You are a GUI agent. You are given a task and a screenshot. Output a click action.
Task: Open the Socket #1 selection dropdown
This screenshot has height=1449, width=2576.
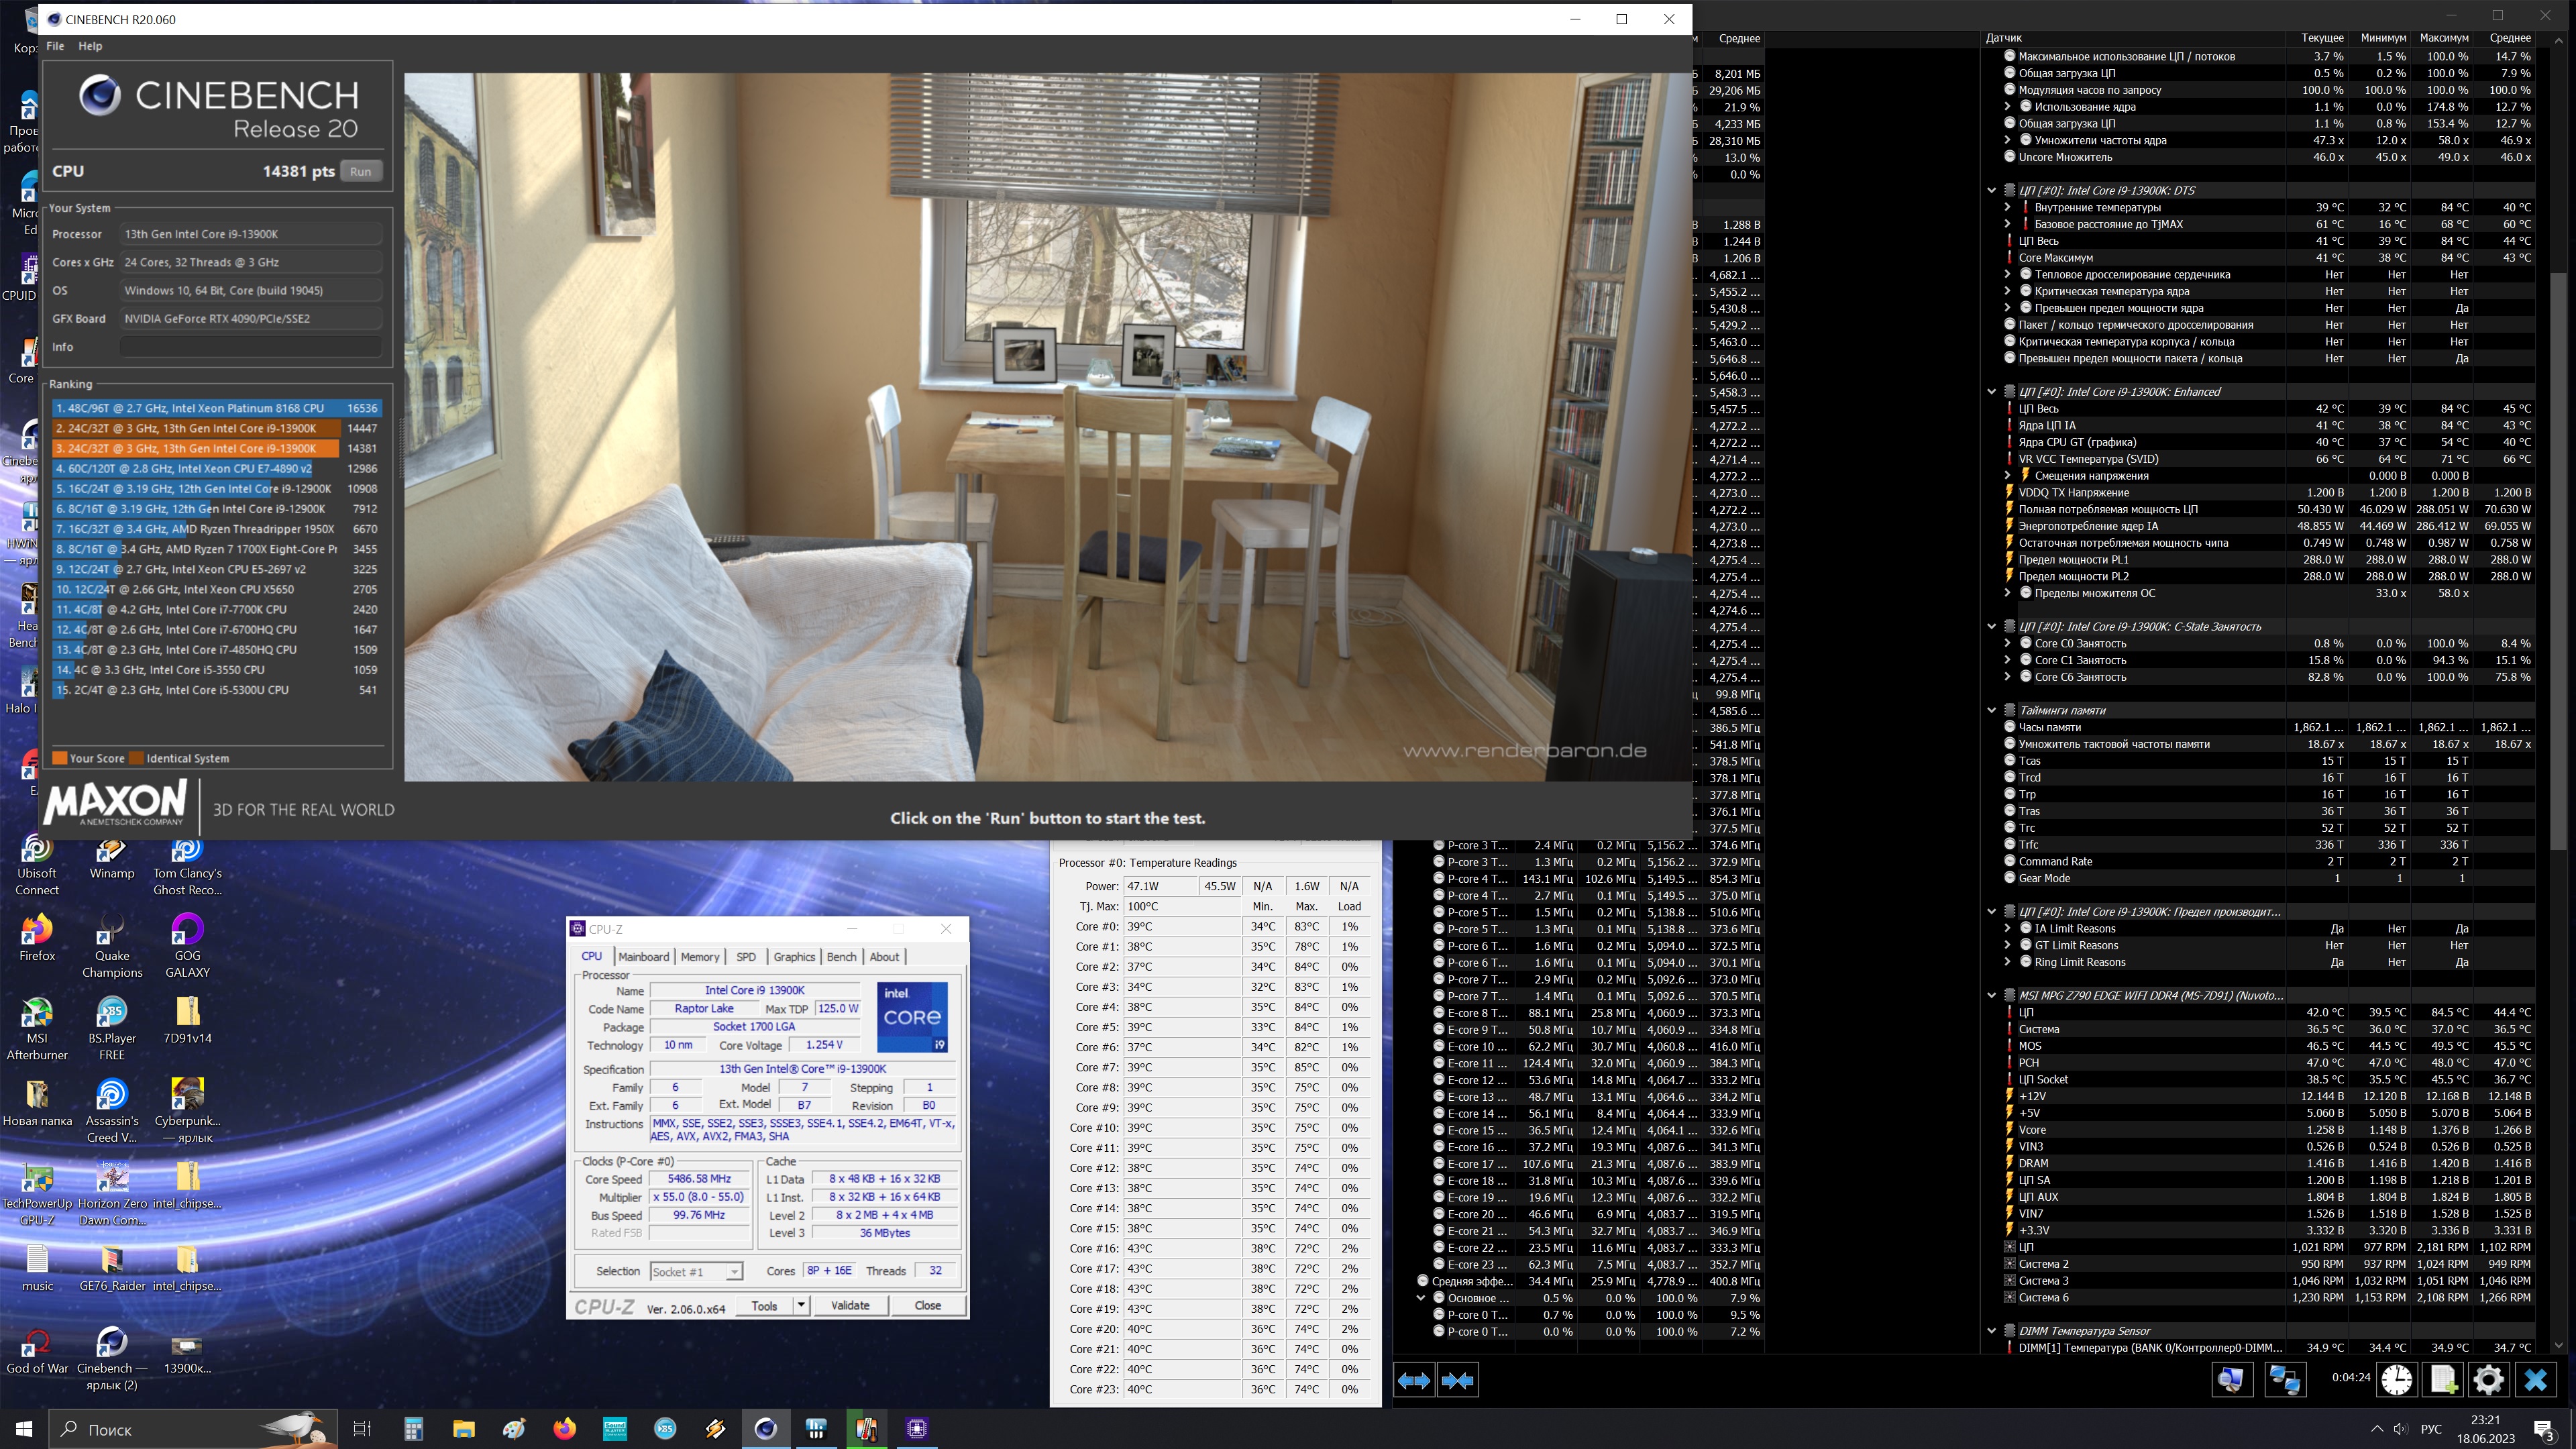tap(734, 1272)
